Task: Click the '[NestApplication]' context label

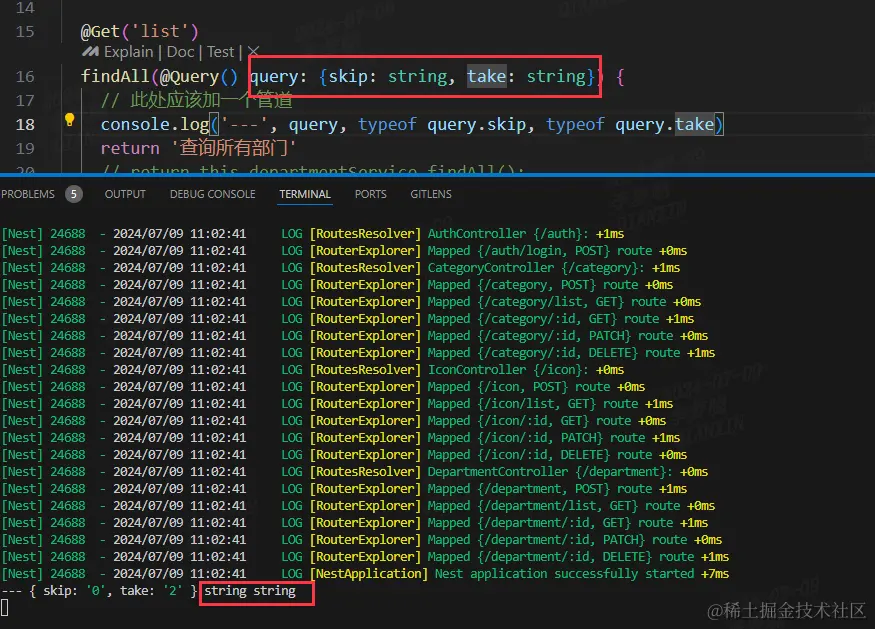Action: click(369, 574)
